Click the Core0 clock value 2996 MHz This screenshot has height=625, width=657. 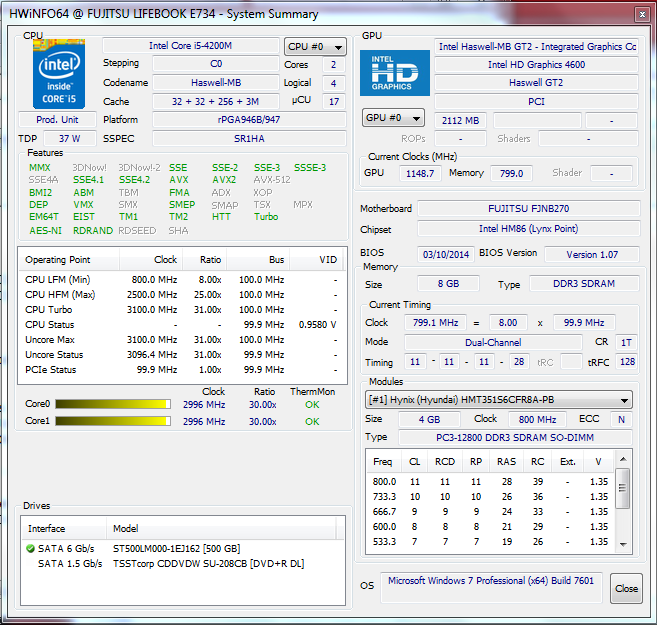click(x=204, y=405)
